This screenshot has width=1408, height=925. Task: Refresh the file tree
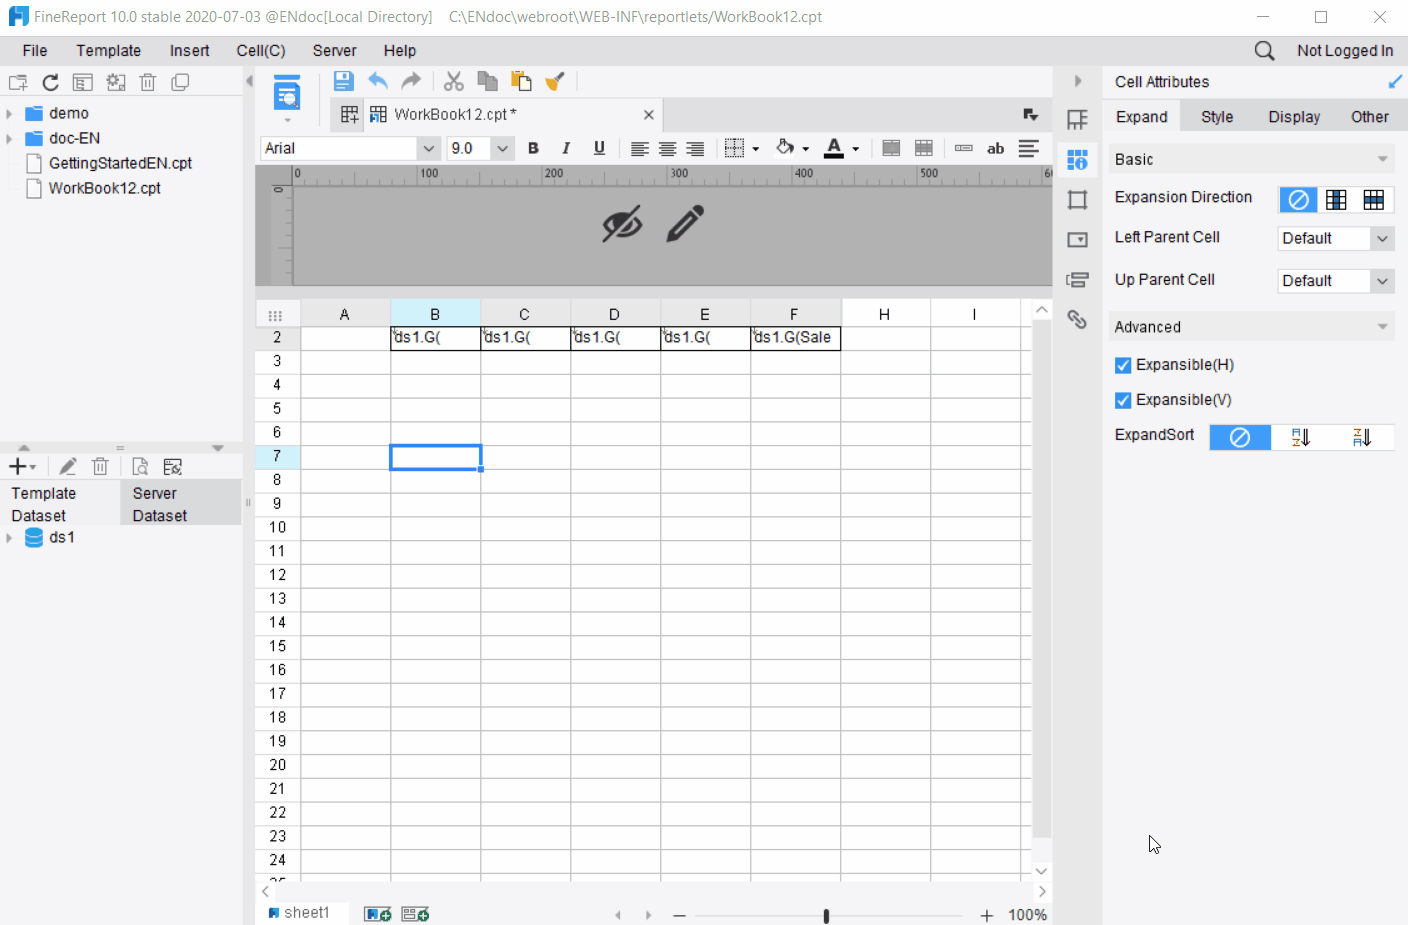[50, 83]
